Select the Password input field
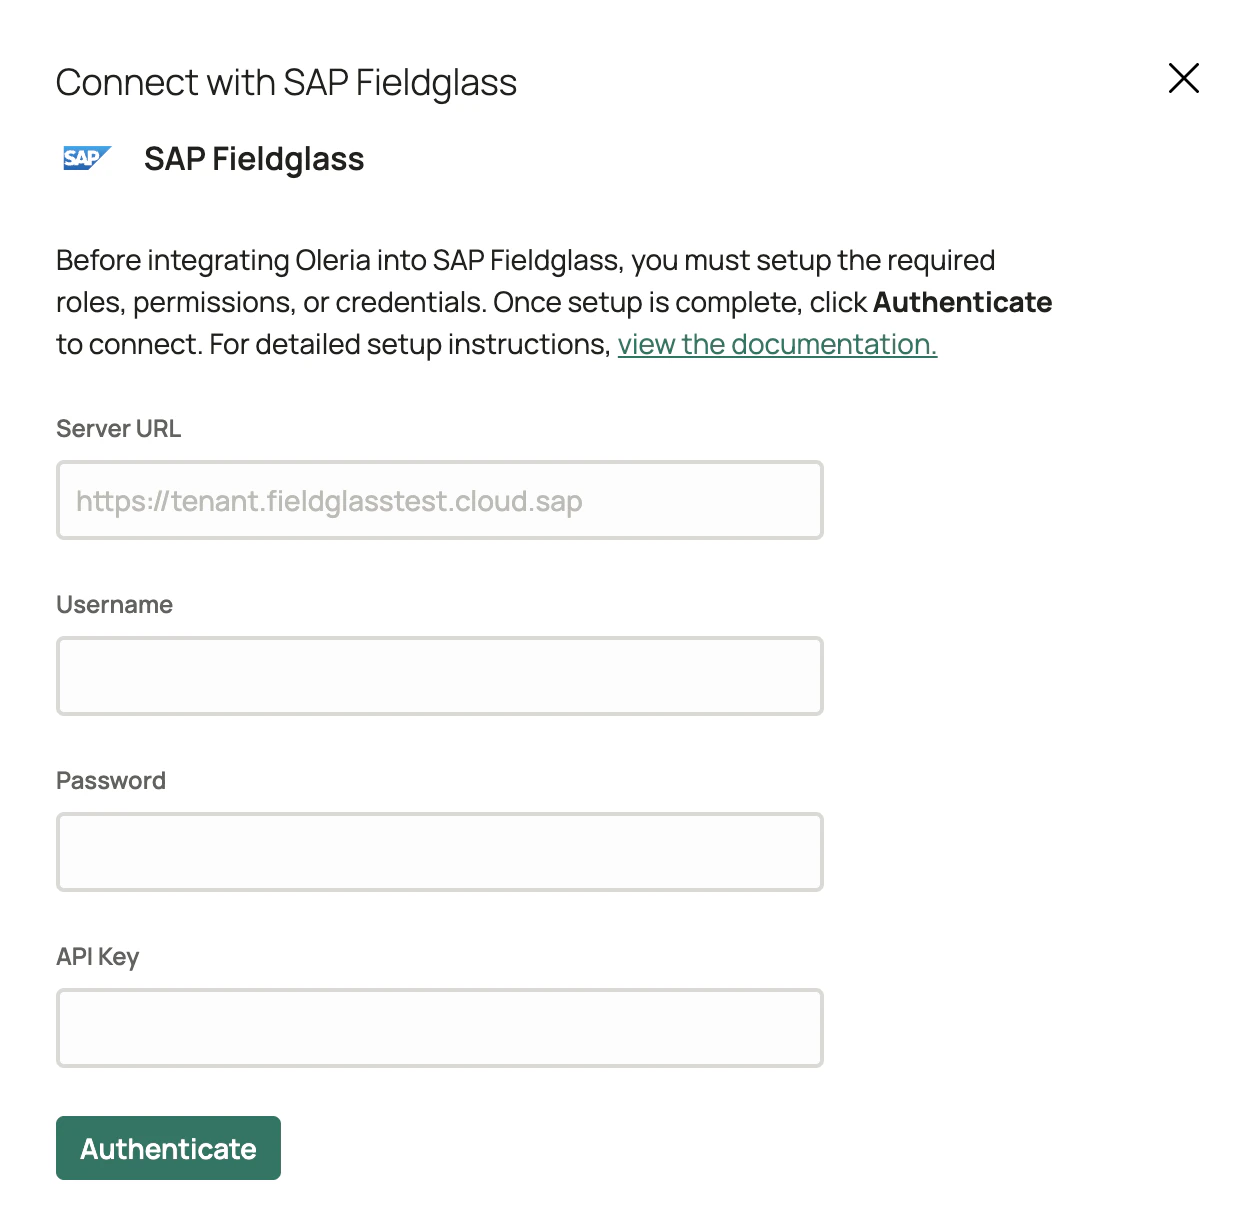The height and width of the screenshot is (1216, 1238). pos(440,852)
